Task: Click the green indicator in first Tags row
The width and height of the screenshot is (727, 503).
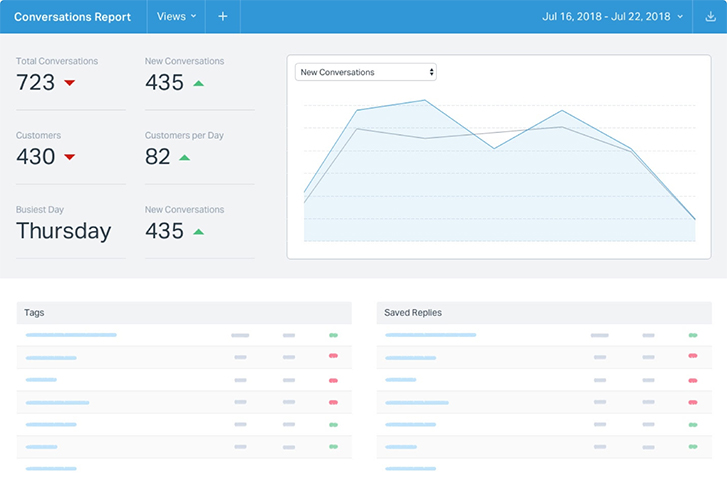Action: [x=333, y=335]
